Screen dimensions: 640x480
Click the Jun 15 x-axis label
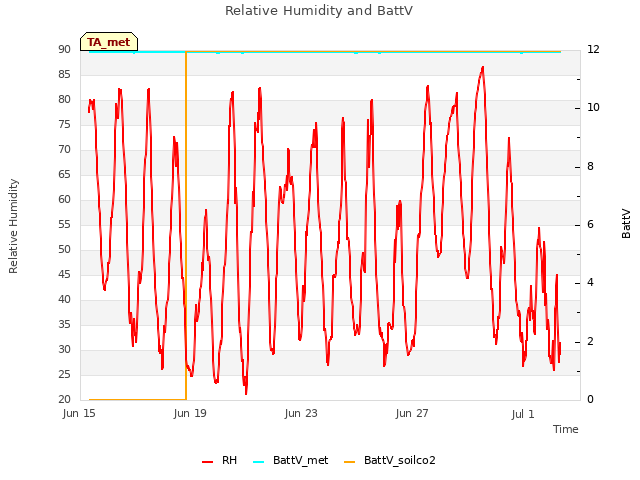tap(79, 413)
